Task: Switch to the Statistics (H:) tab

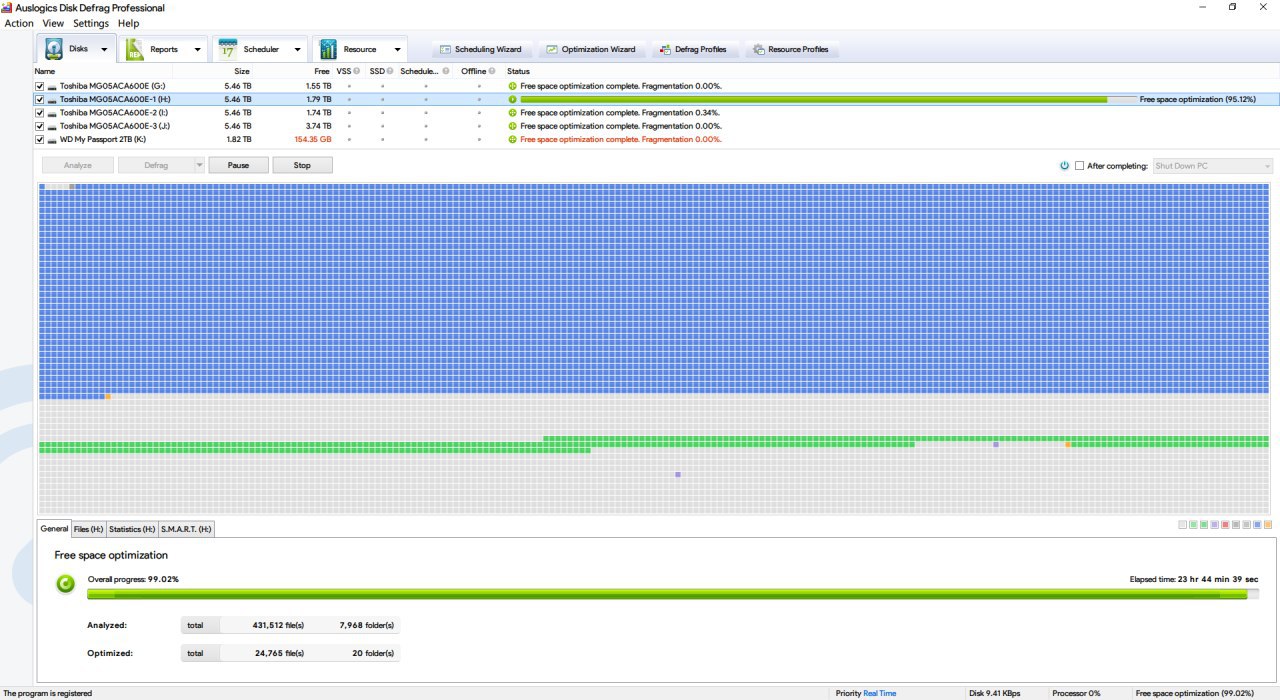Action: 132,529
